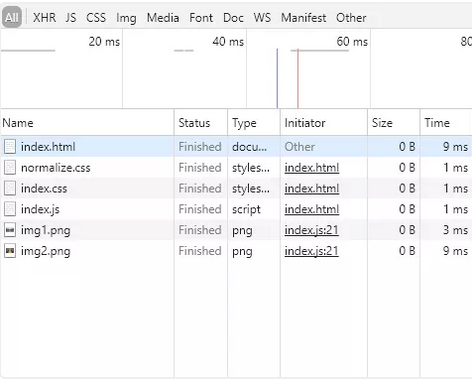Screen dimensions: 472x389
Task: Open index.html initiator link for index.css
Action: point(312,188)
